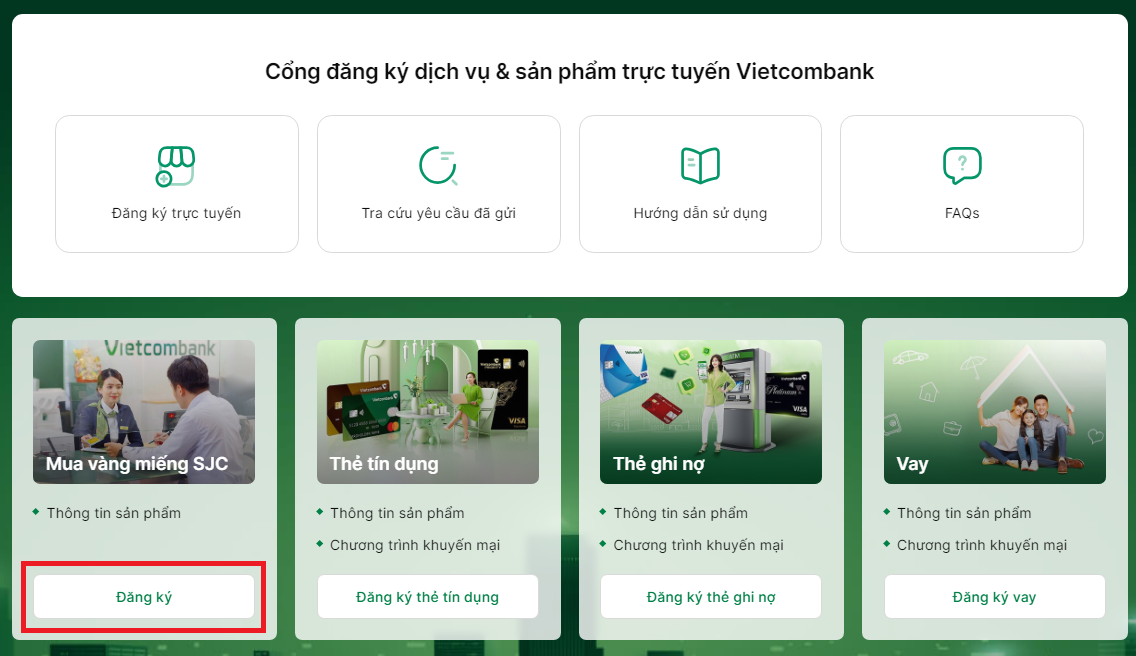Click the magnifier search icon for Tra cứu

[438, 165]
